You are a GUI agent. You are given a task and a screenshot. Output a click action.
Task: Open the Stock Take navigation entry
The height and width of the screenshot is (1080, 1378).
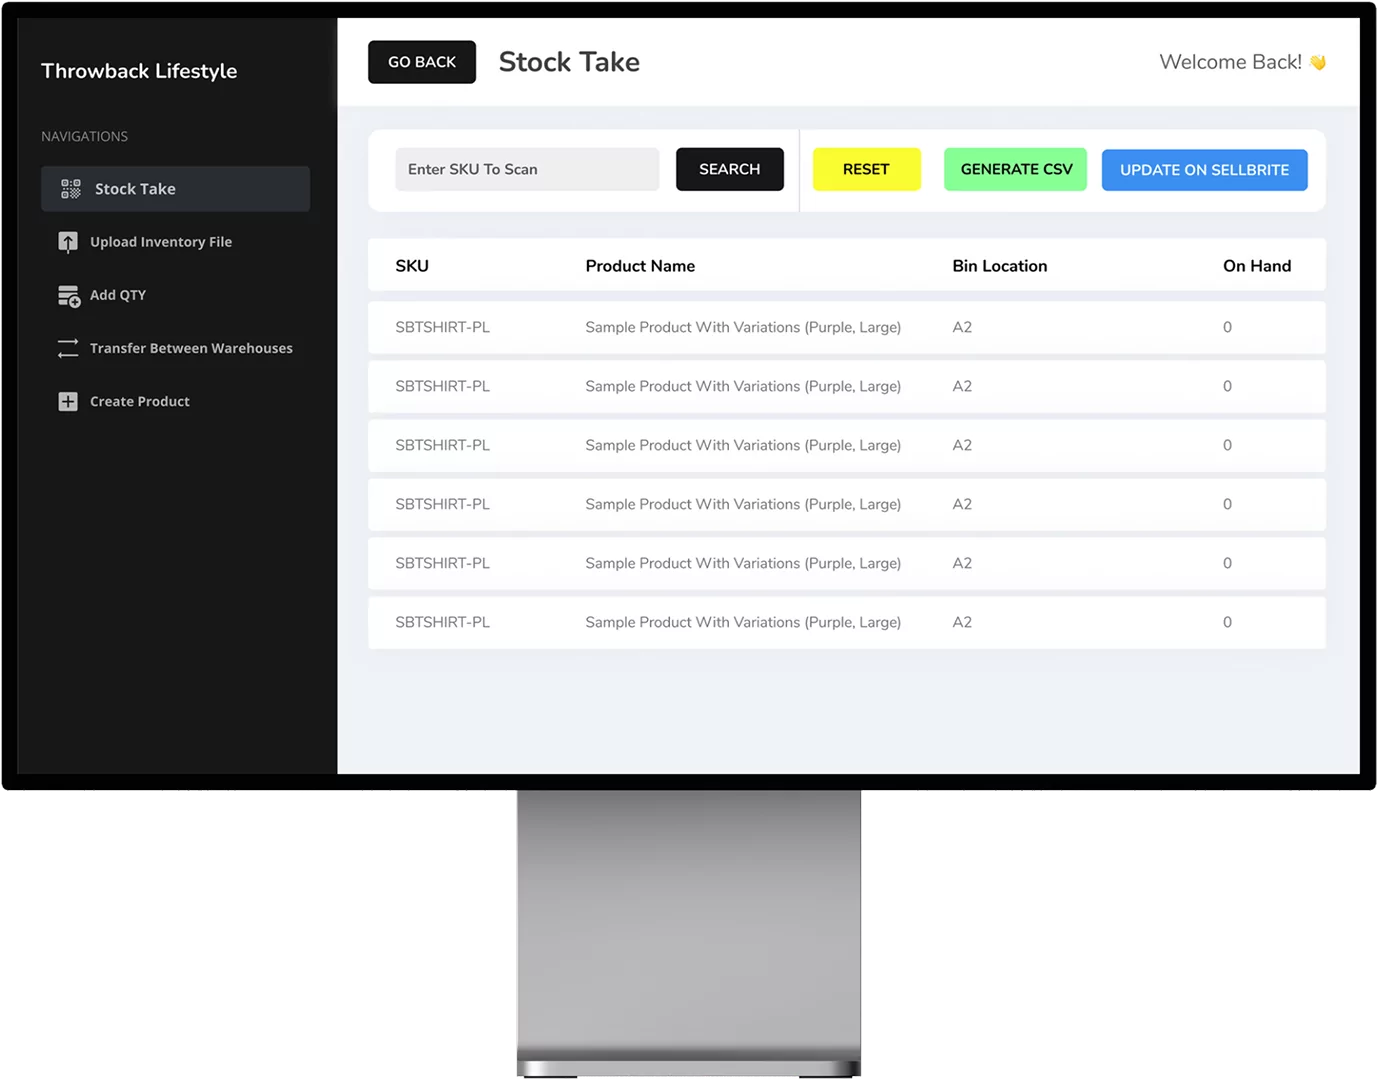[135, 188]
